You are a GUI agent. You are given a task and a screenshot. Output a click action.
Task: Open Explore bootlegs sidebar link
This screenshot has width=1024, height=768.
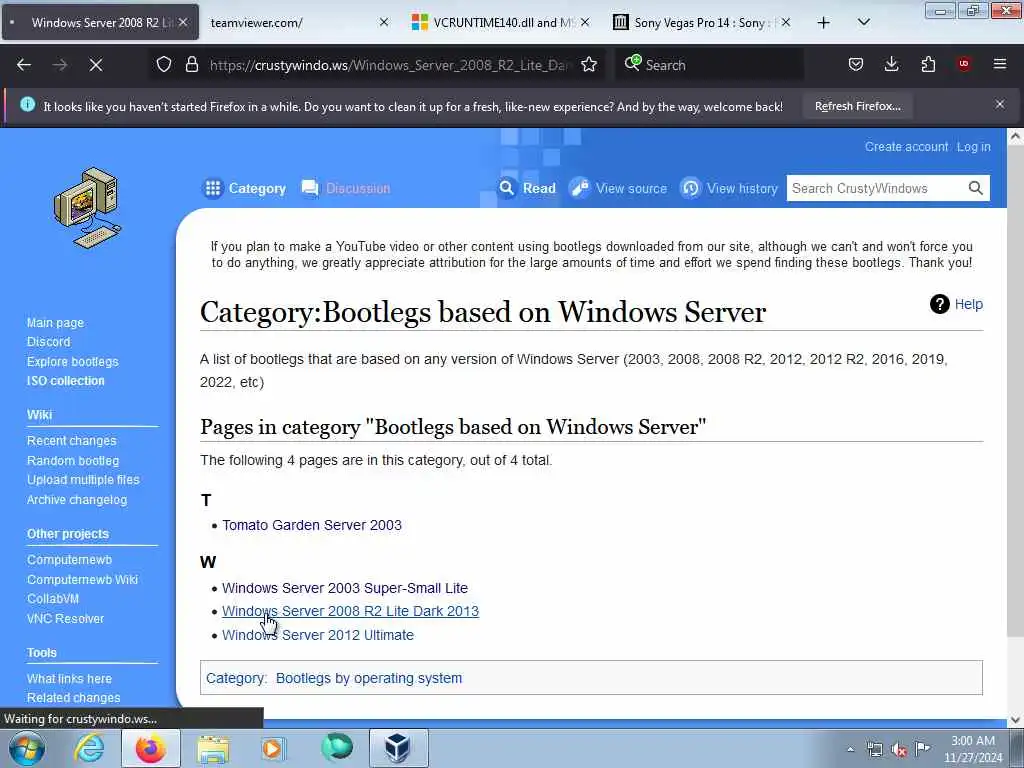tap(72, 361)
